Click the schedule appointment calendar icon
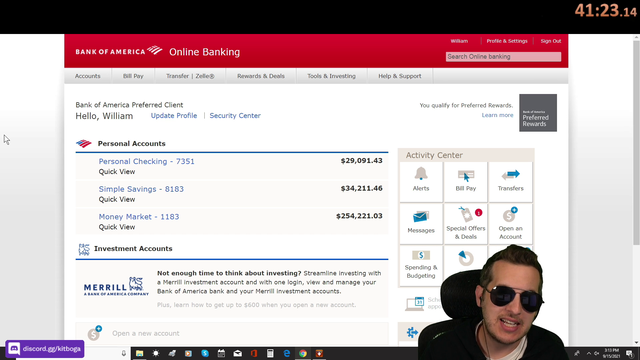The width and height of the screenshot is (640, 360). 416,304
